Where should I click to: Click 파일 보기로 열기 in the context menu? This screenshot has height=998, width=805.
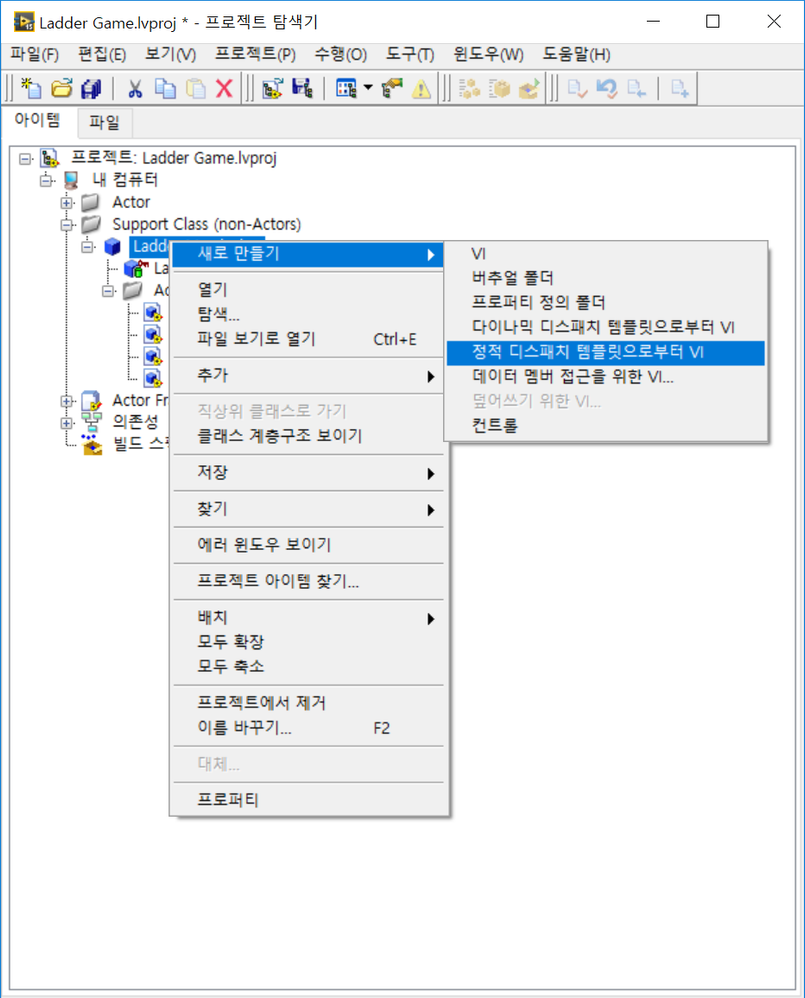coord(308,339)
